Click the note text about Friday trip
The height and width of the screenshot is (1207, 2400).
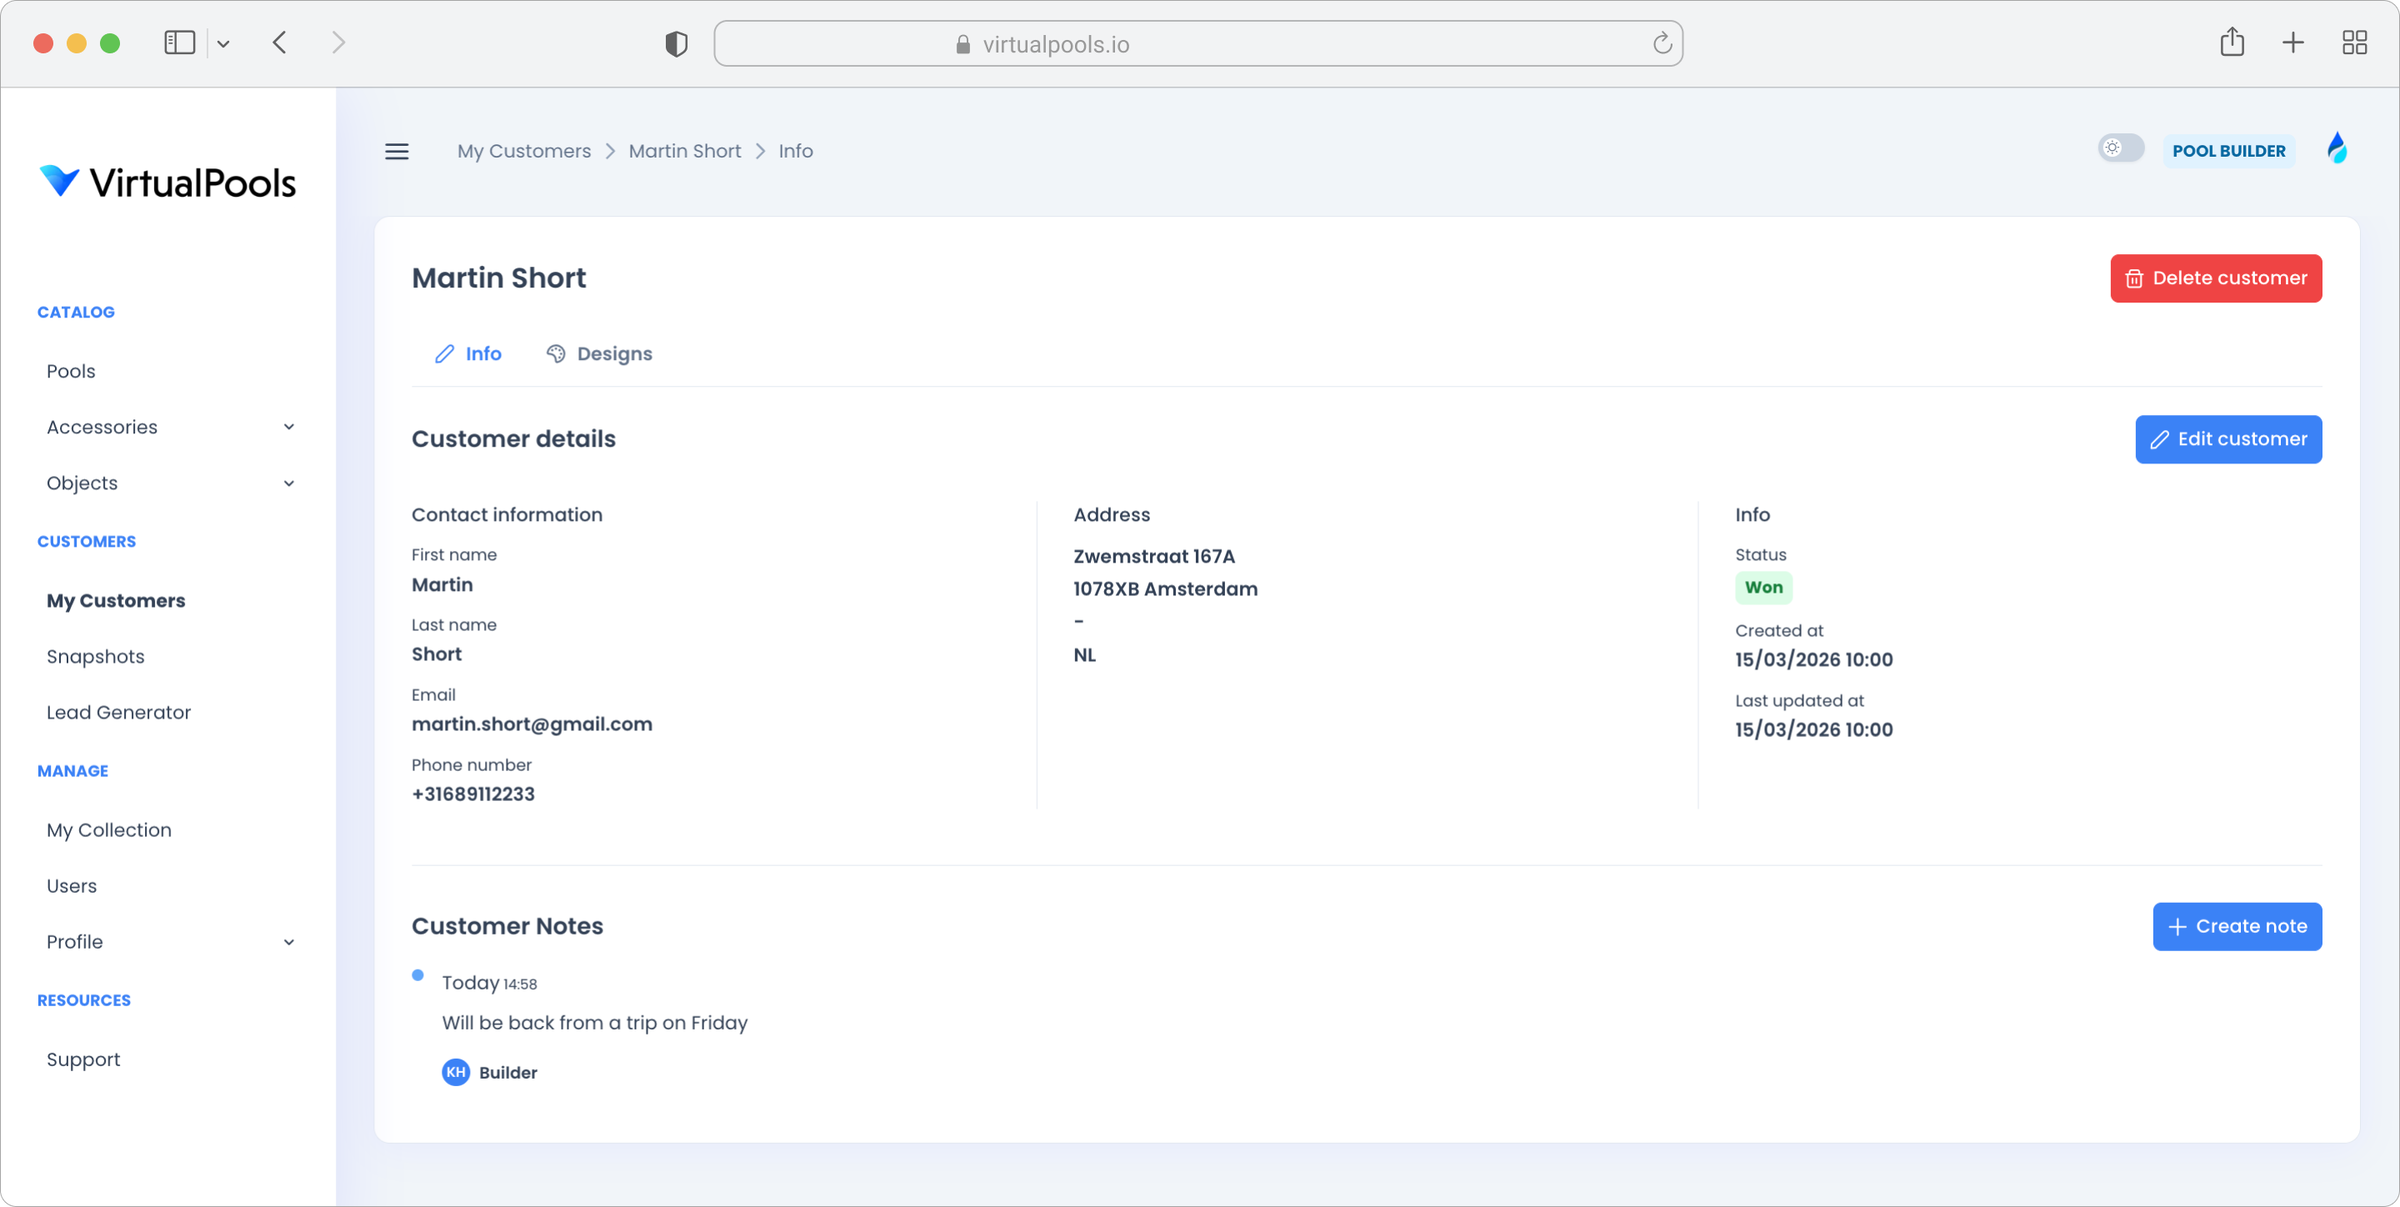tap(595, 1023)
